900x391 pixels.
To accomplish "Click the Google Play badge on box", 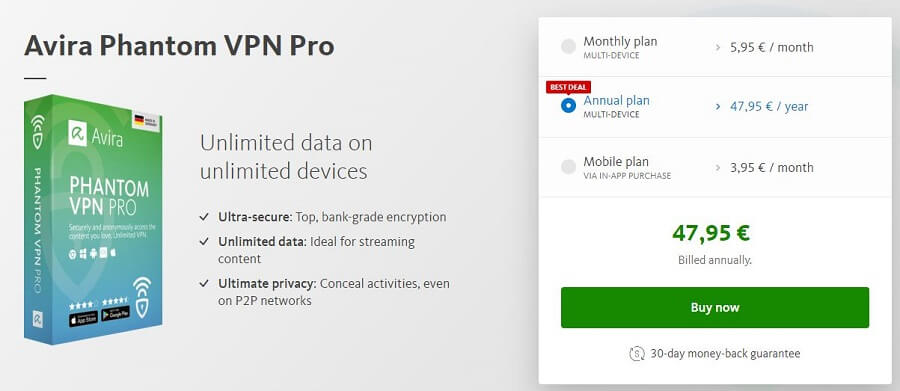I will (x=115, y=313).
